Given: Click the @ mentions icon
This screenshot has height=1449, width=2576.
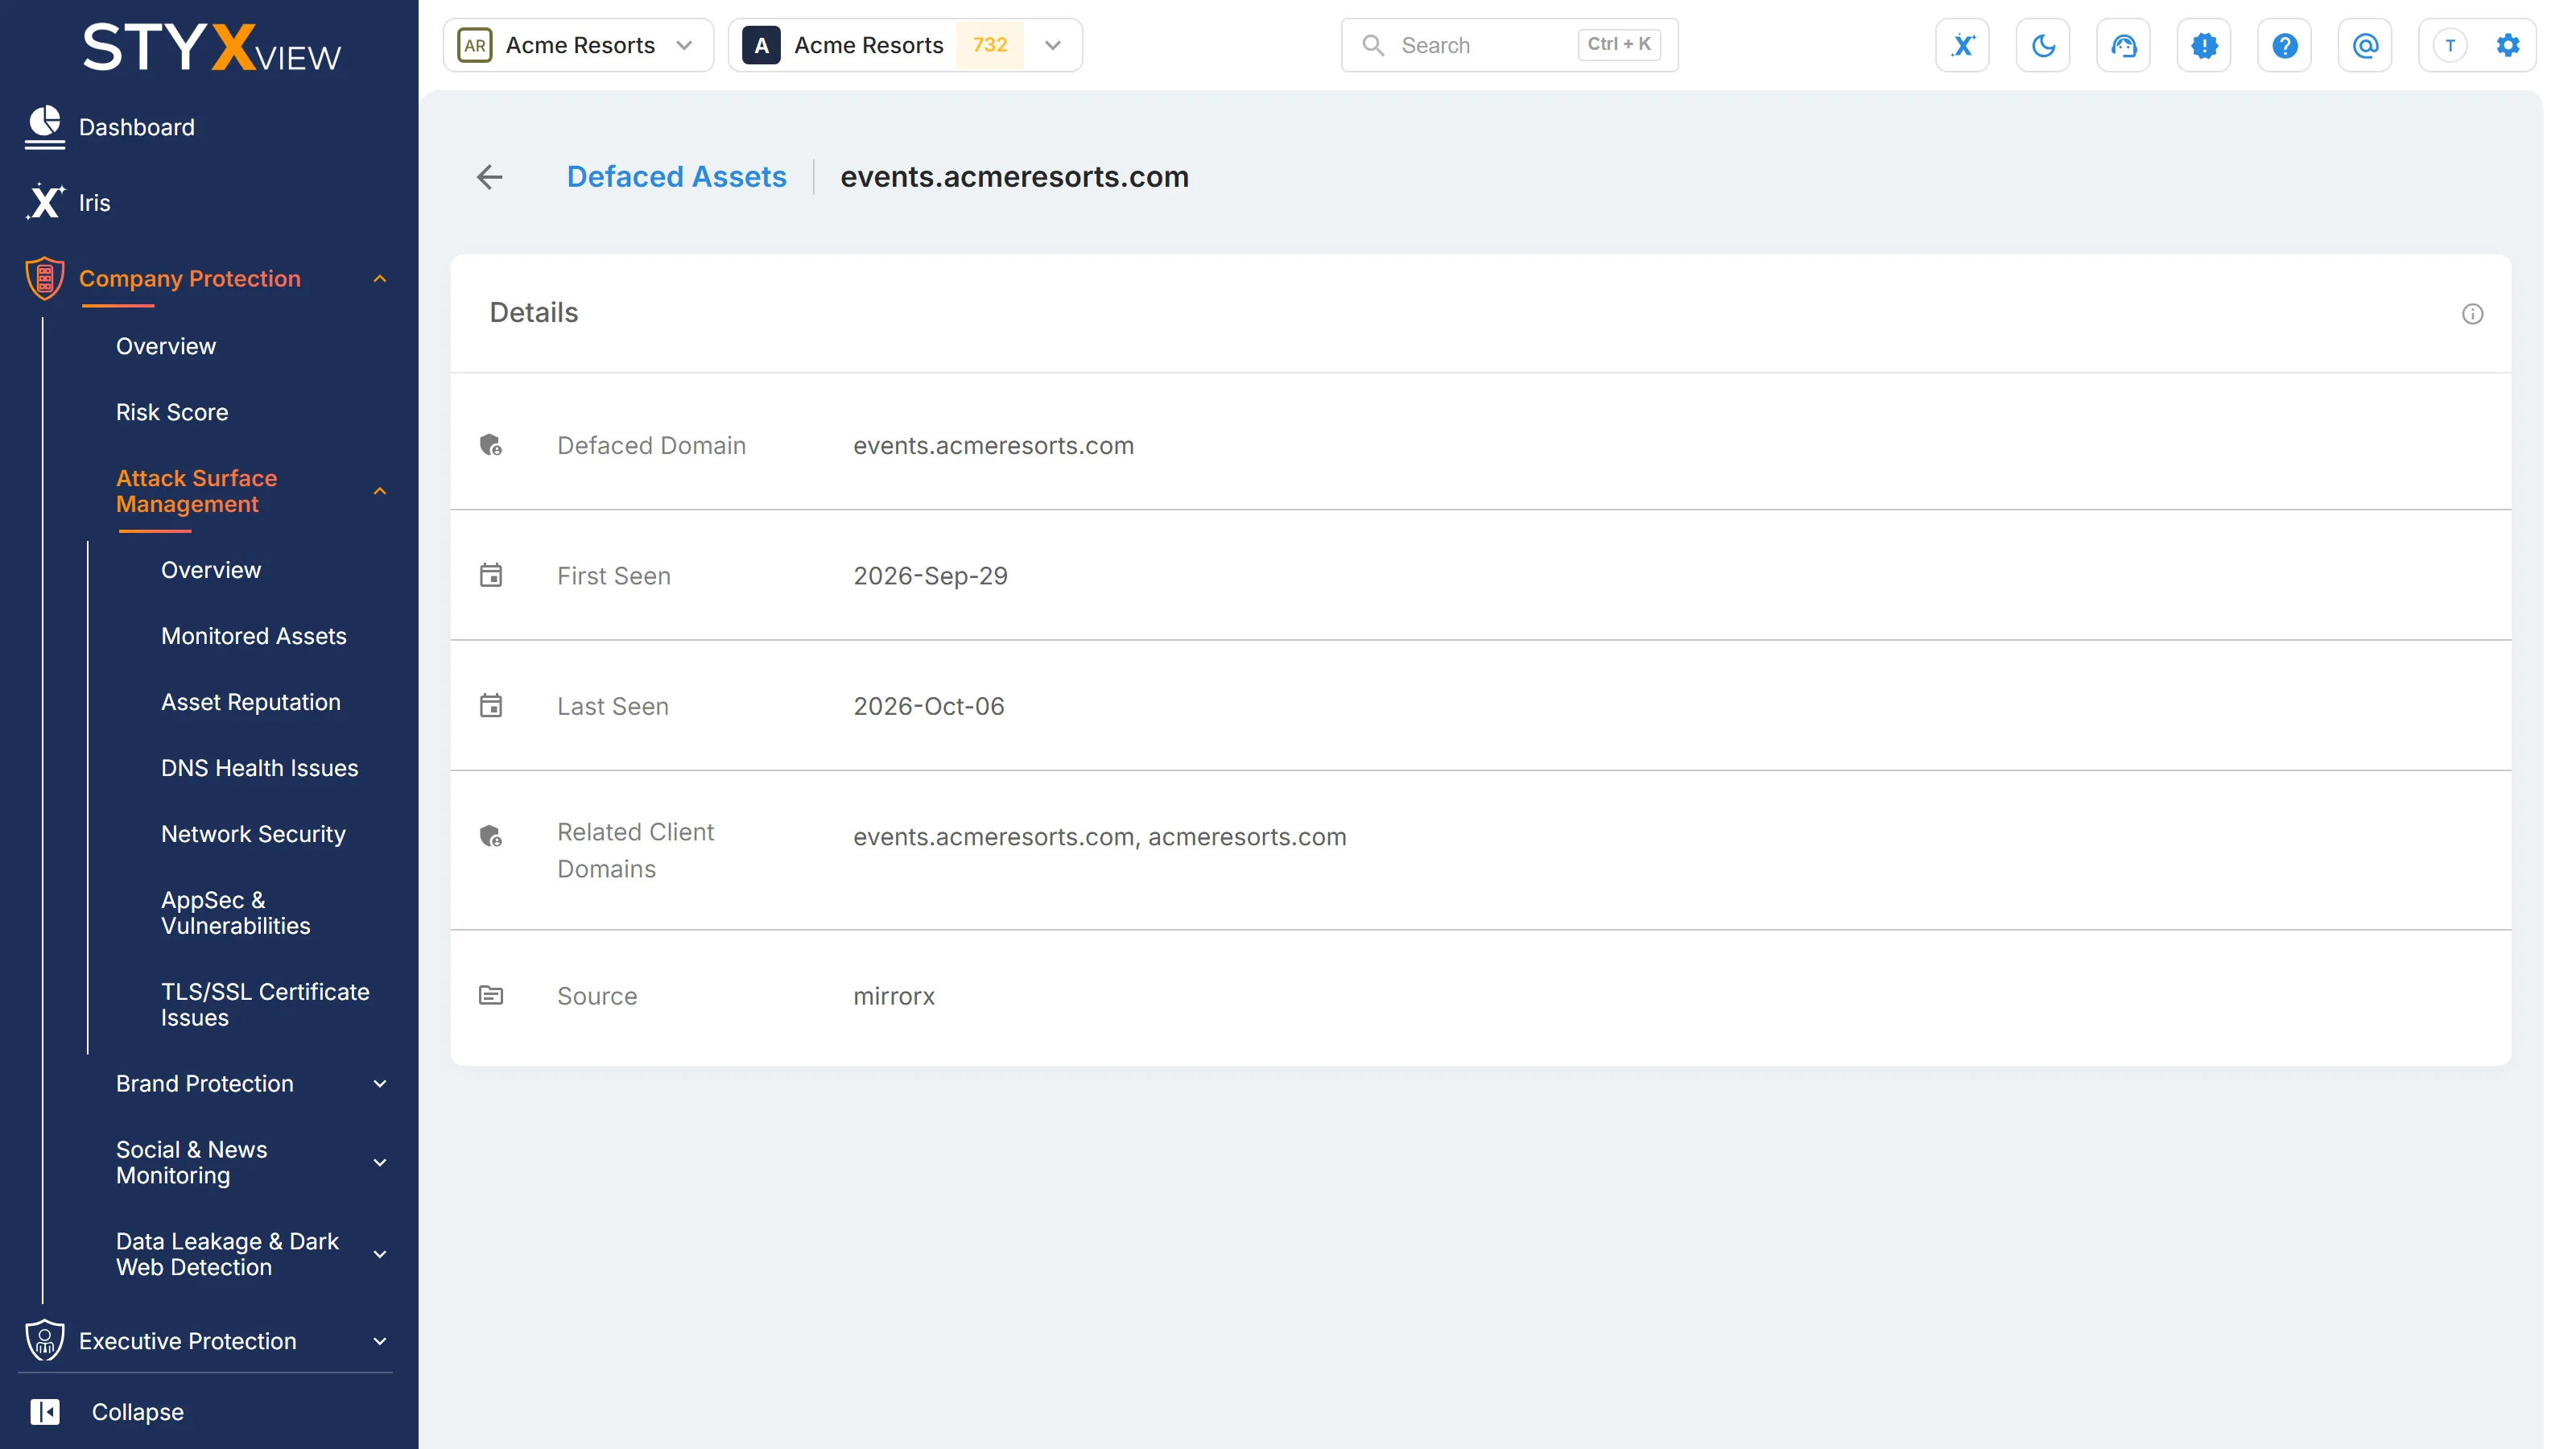Looking at the screenshot, I should pyautogui.click(x=2365, y=45).
